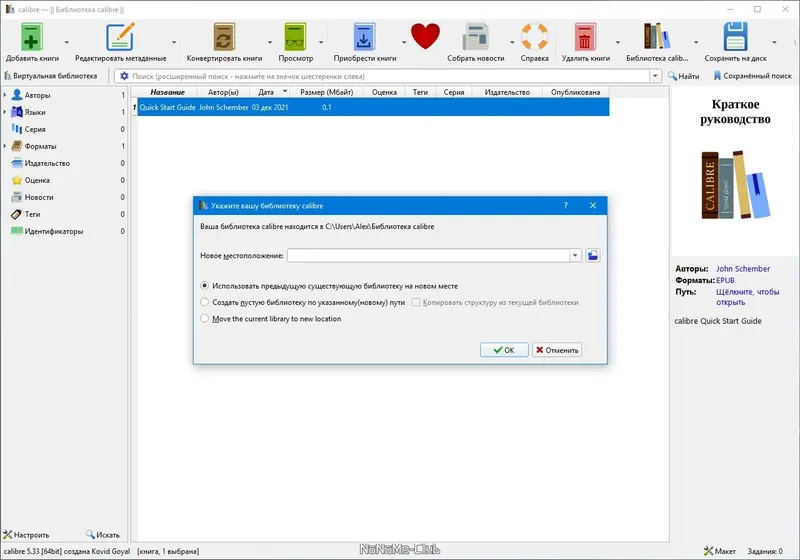The width and height of the screenshot is (800, 560).
Task: Click the Get books download icon
Action: [364, 37]
